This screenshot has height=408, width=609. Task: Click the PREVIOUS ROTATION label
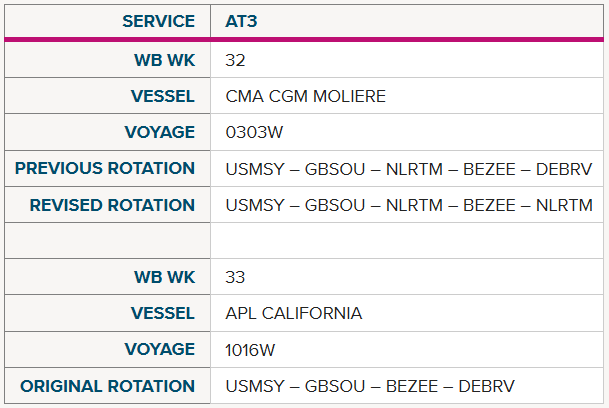tap(105, 168)
